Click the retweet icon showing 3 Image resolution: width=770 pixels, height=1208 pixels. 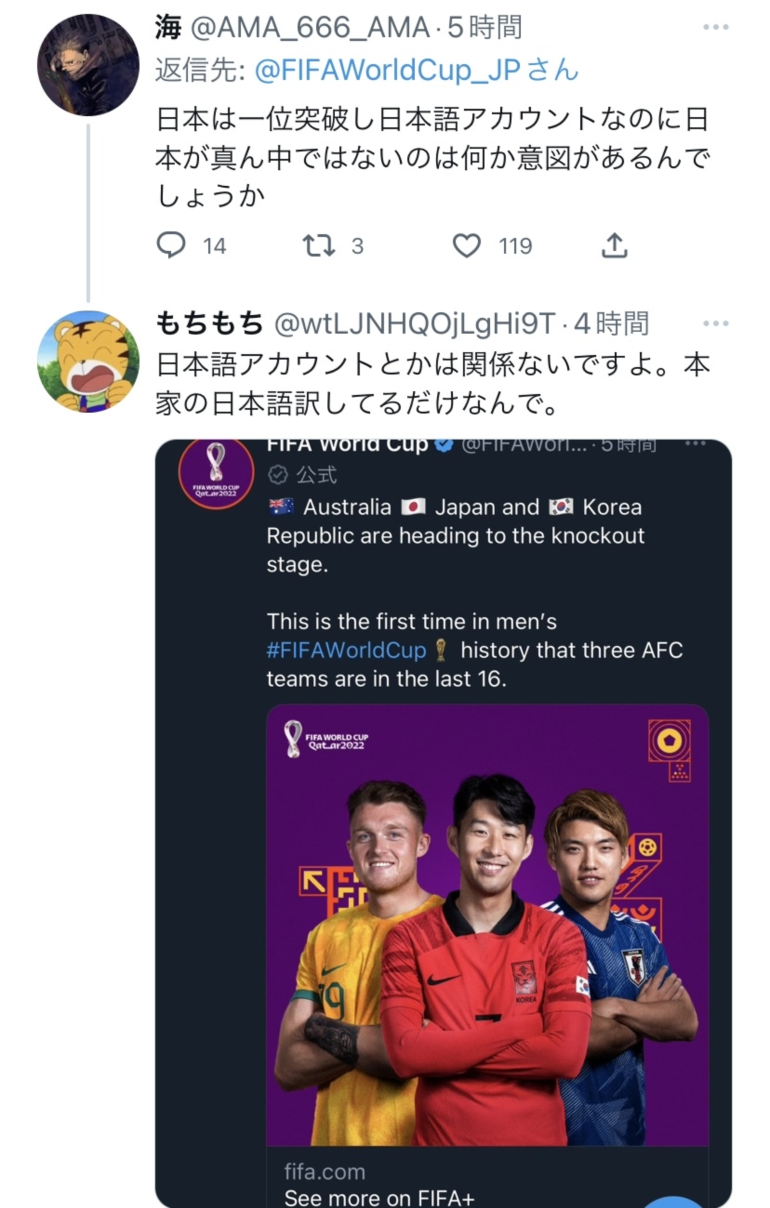click(319, 245)
